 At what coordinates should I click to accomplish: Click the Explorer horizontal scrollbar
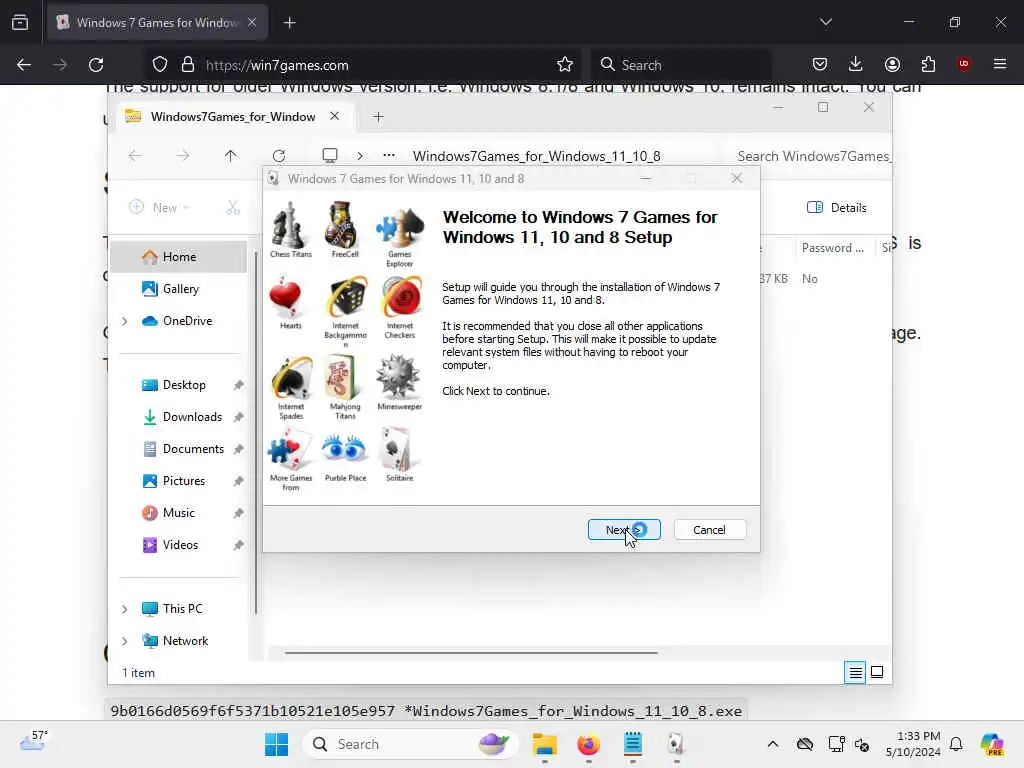(471, 652)
